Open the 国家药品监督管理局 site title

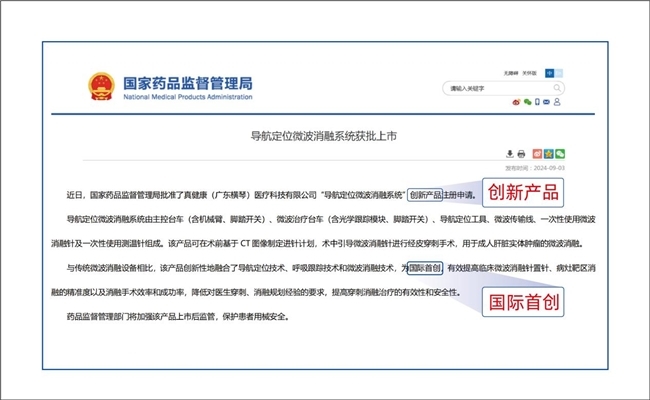point(188,83)
